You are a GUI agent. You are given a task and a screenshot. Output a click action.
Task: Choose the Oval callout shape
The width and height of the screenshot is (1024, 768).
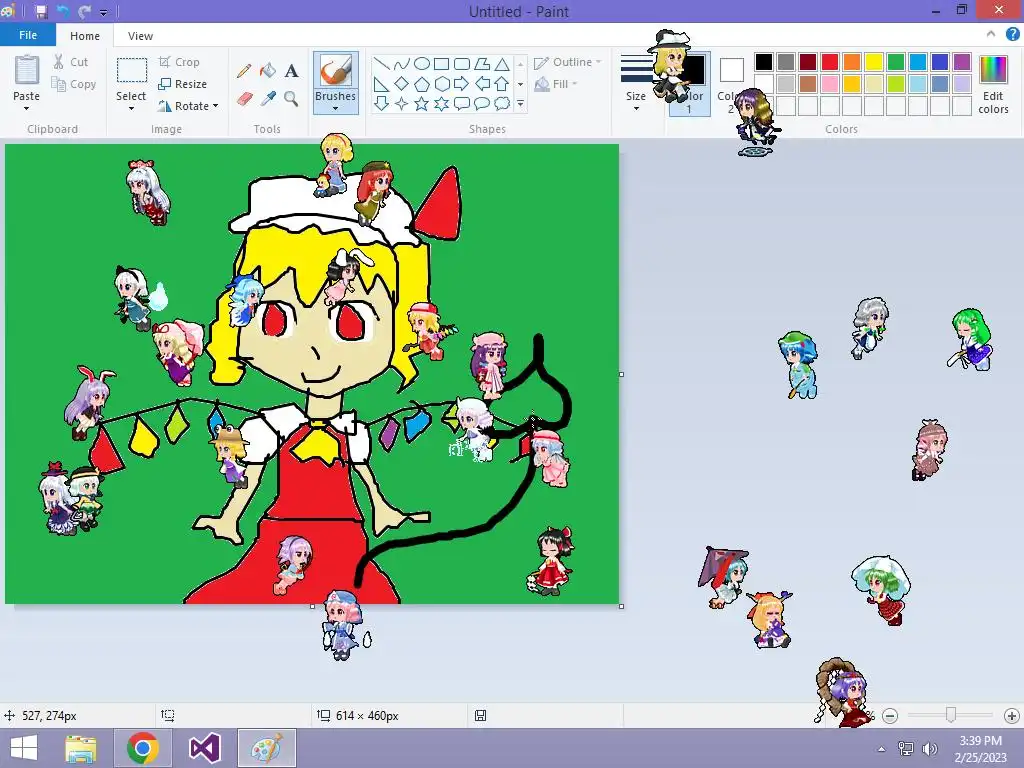482,103
